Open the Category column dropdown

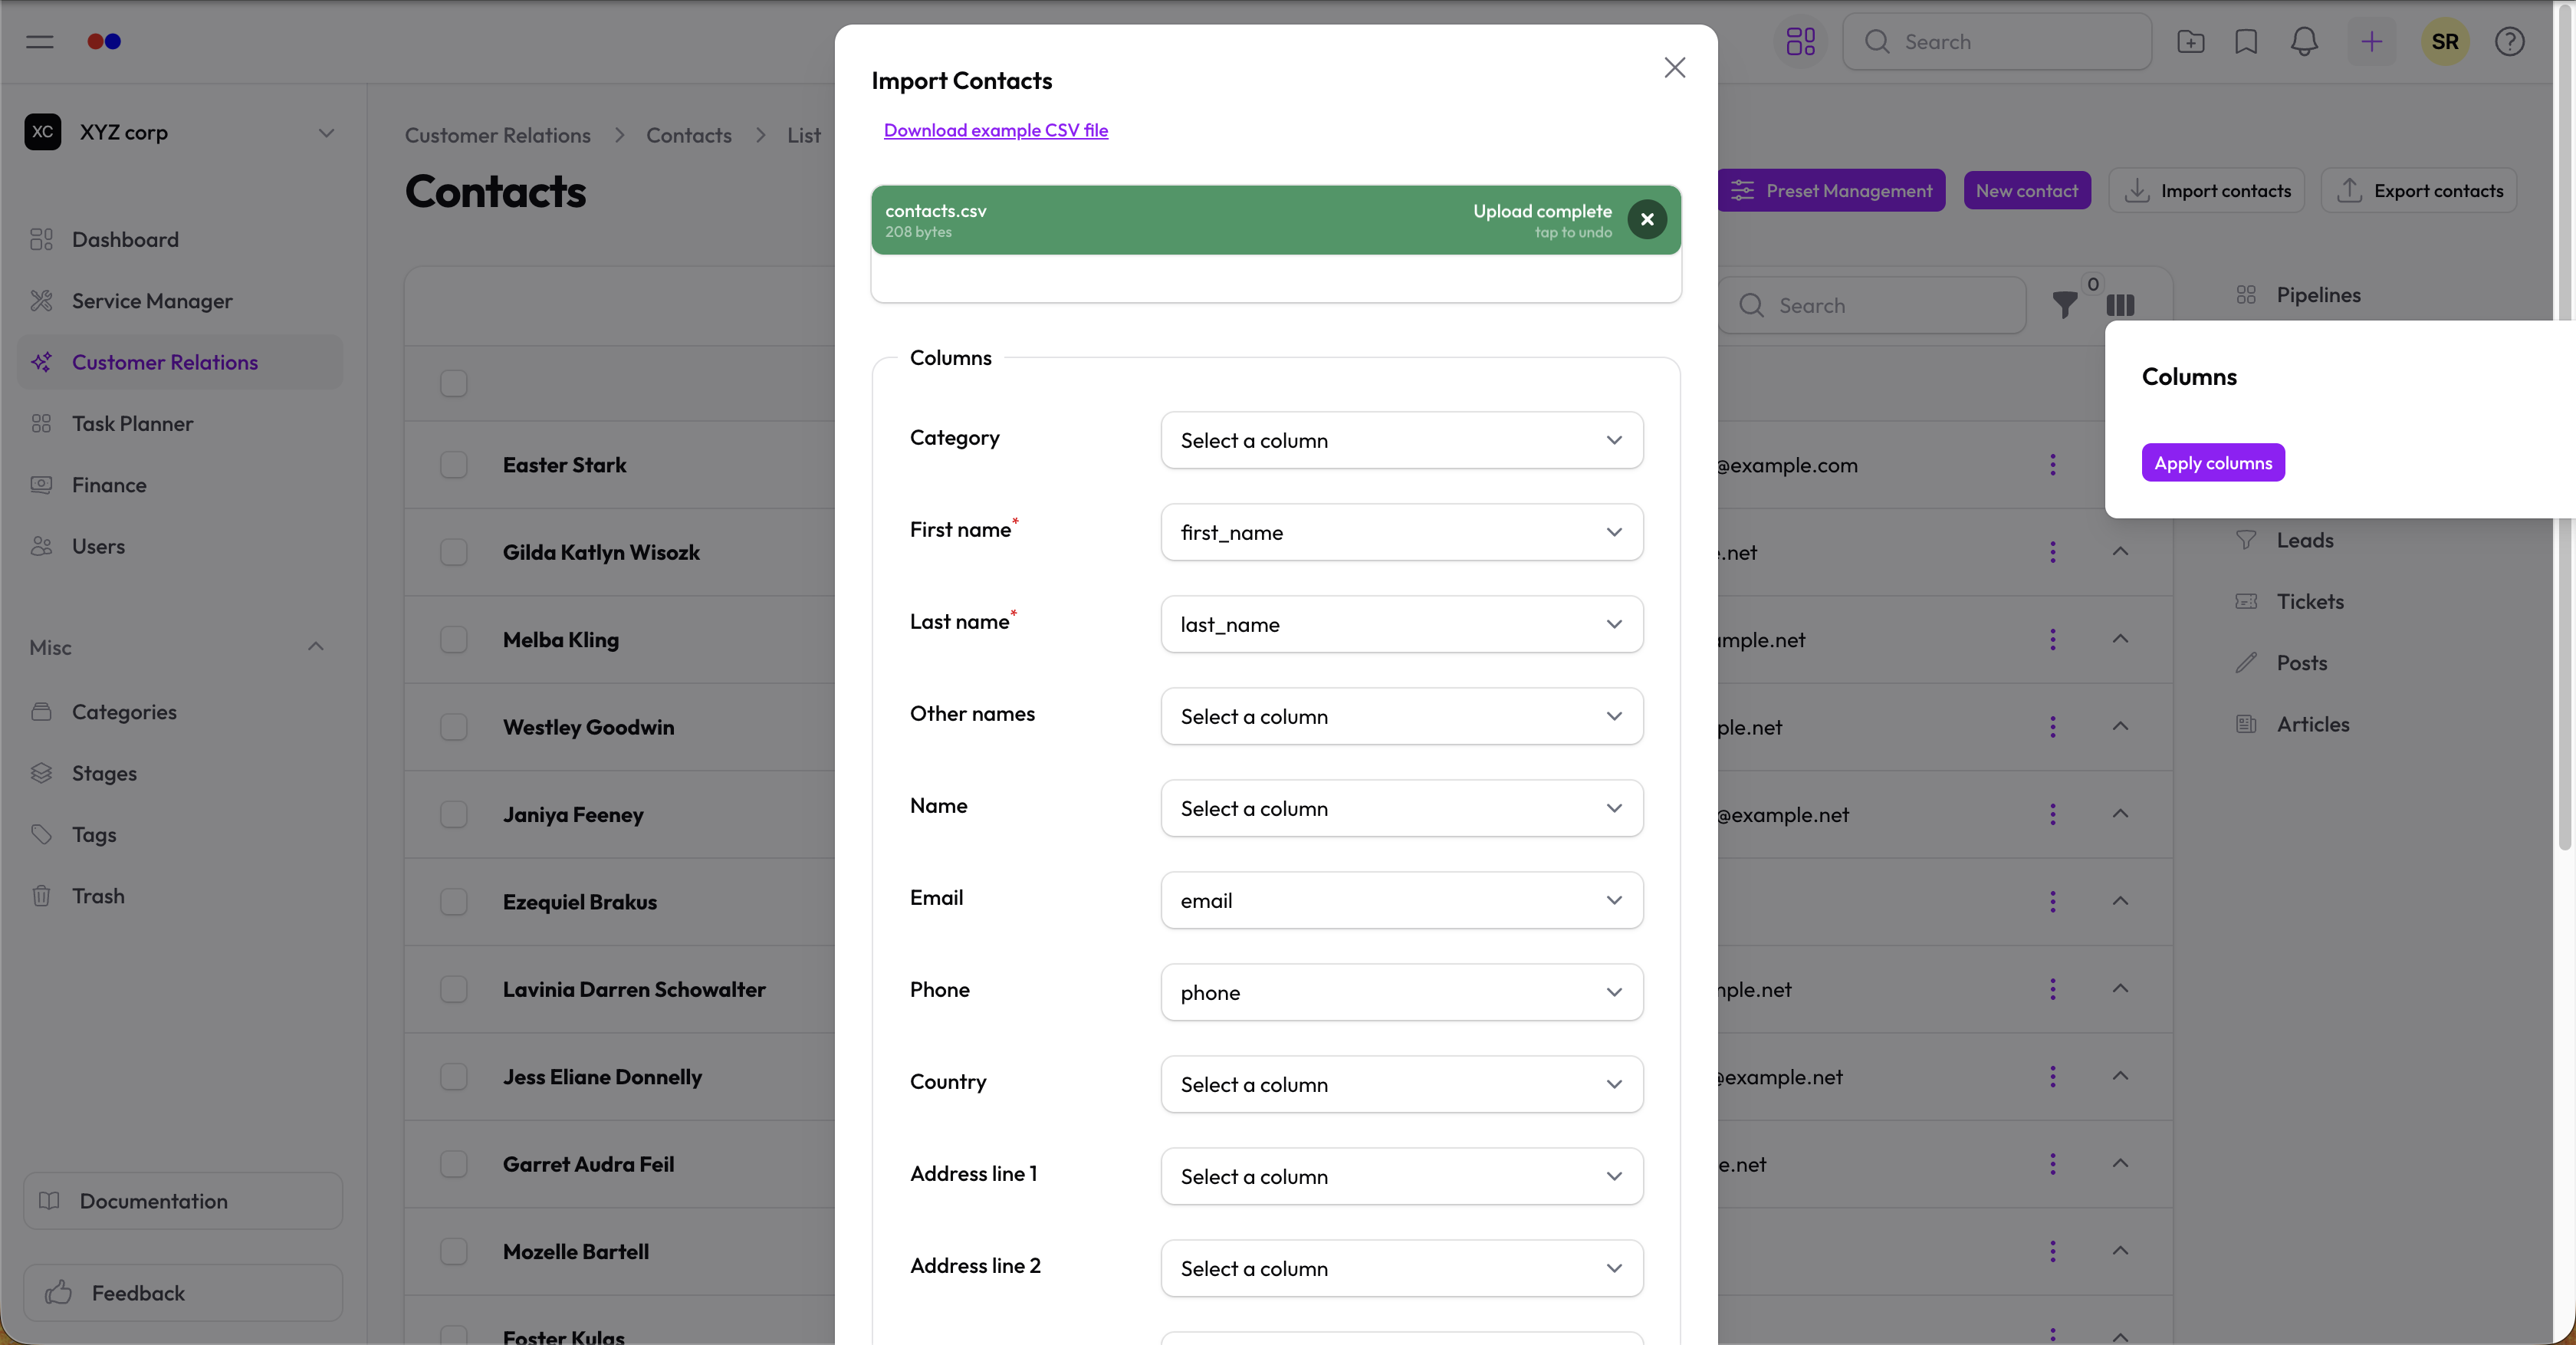click(x=1401, y=440)
